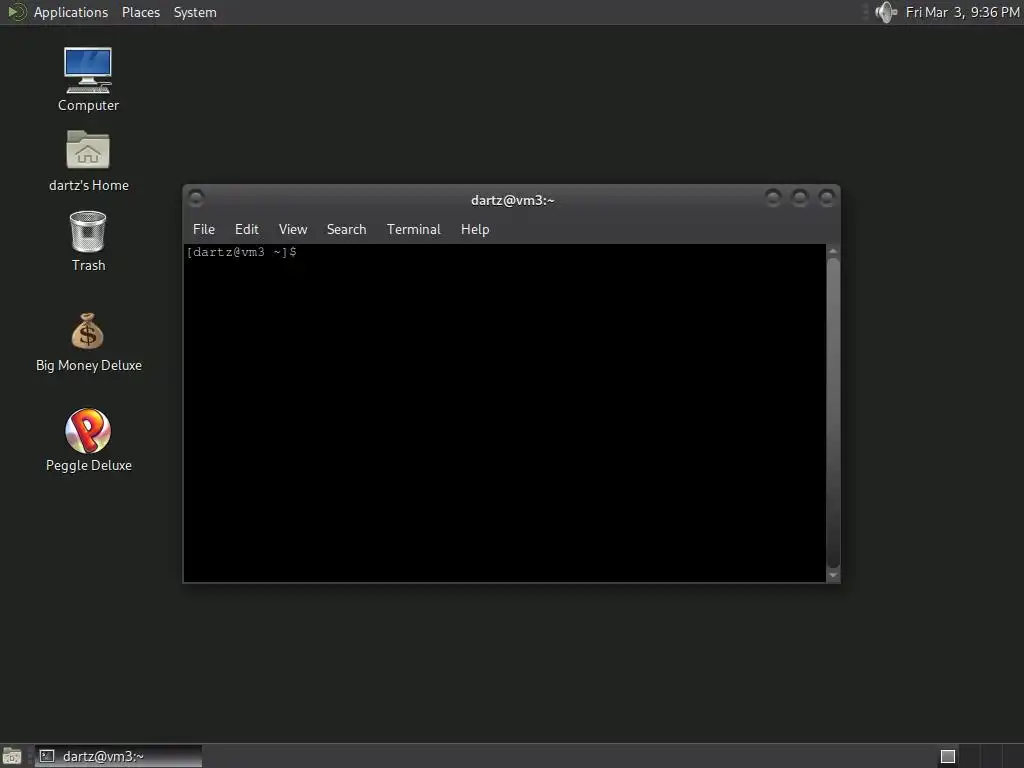Open the terminal View menu

(x=293, y=229)
